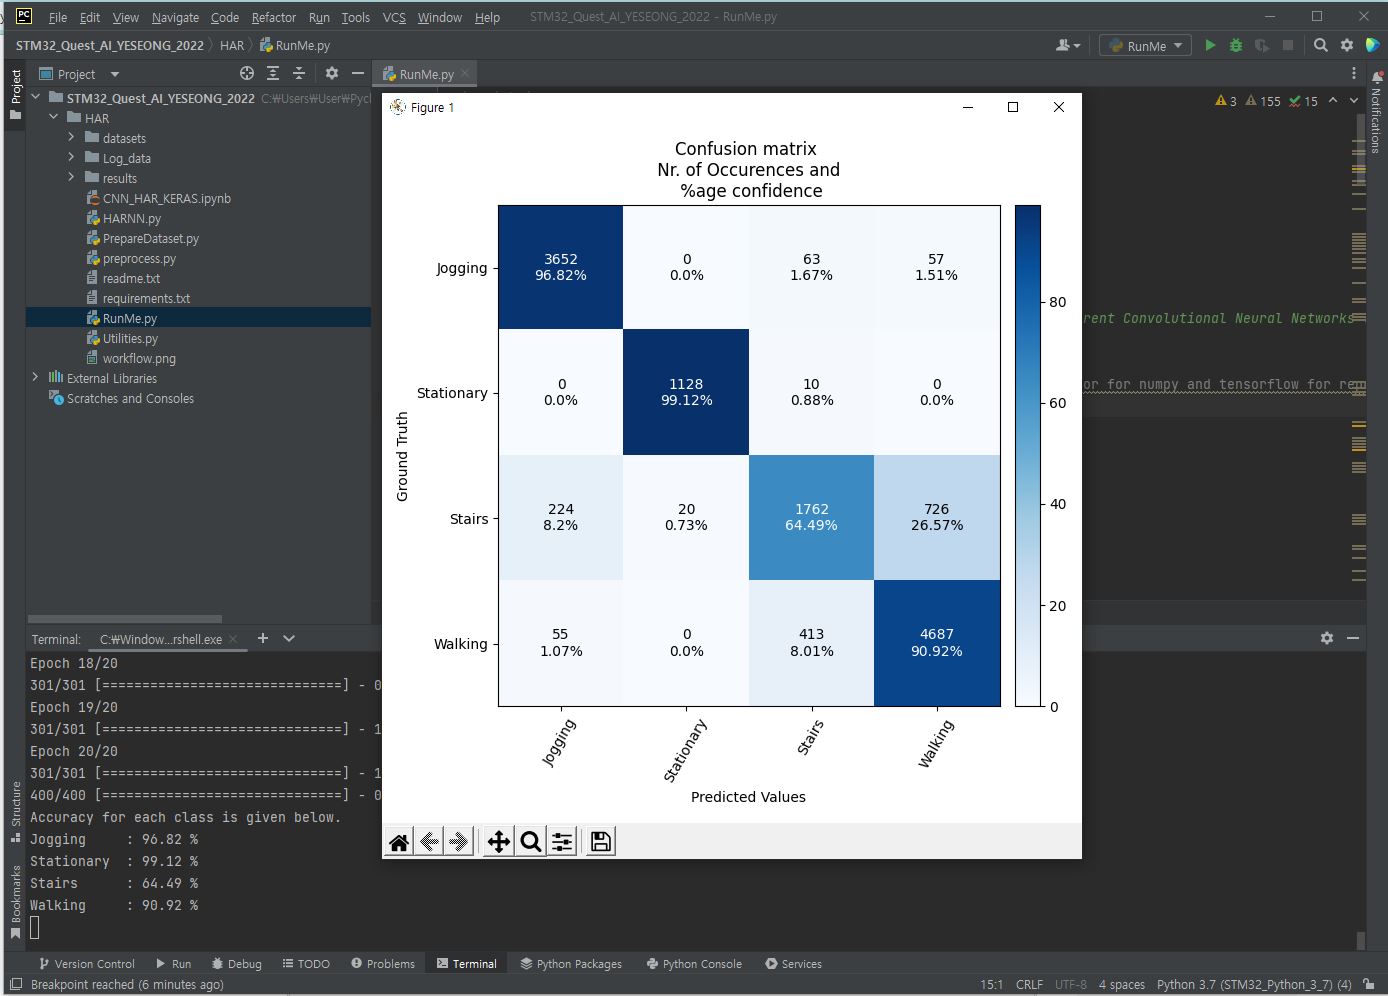Select the Pan axes tool
Viewport: 1388px width, 996px height.
pyautogui.click(x=498, y=842)
